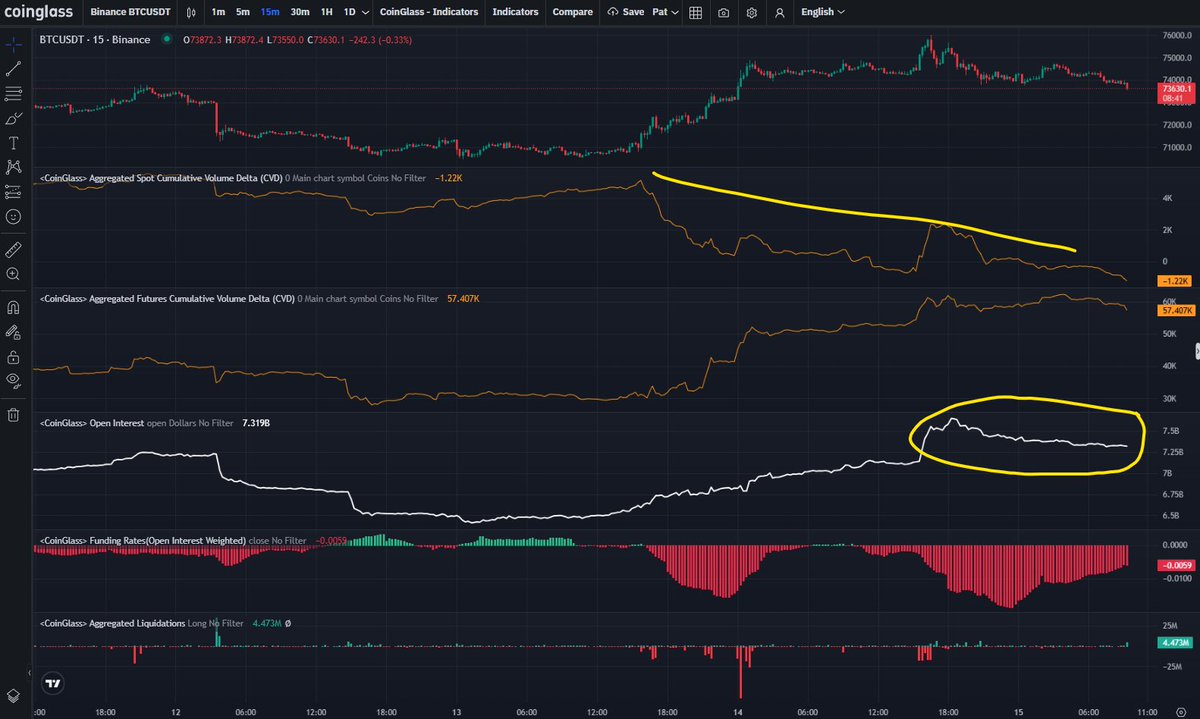Image resolution: width=1200 pixels, height=719 pixels.
Task: Pick the ruler measure tool
Action: 13,248
